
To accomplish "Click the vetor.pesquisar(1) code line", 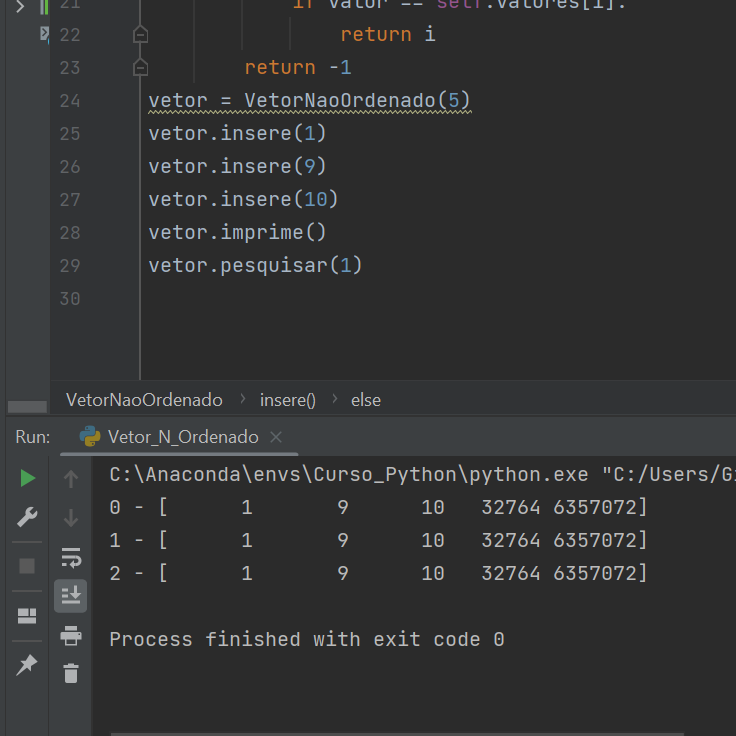I will [x=255, y=266].
